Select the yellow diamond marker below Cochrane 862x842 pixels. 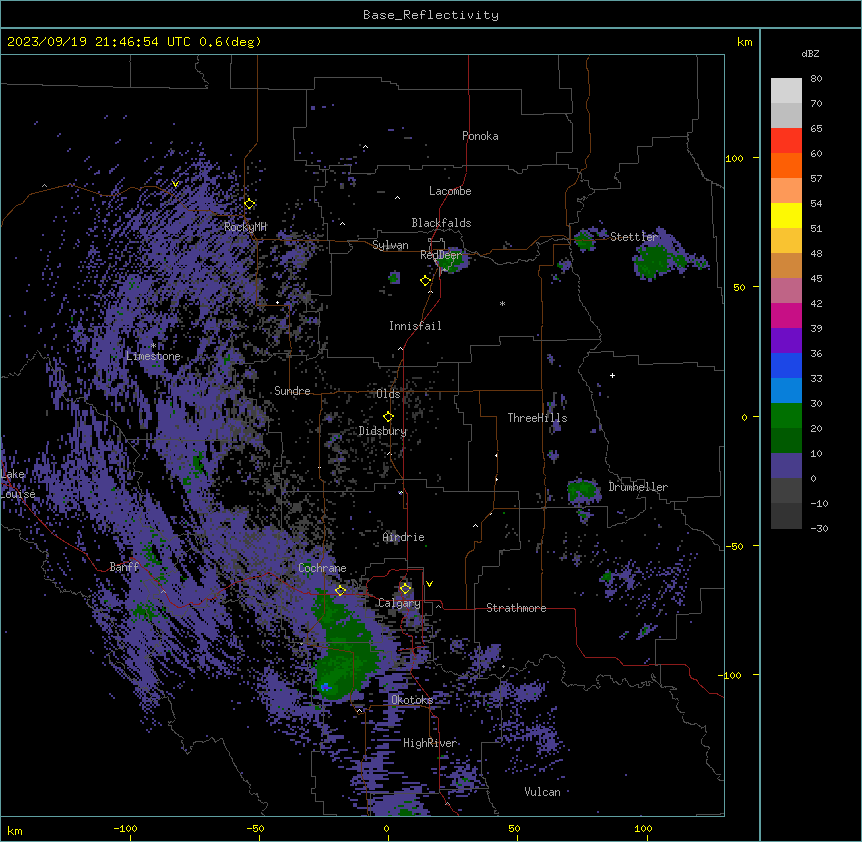click(x=341, y=590)
